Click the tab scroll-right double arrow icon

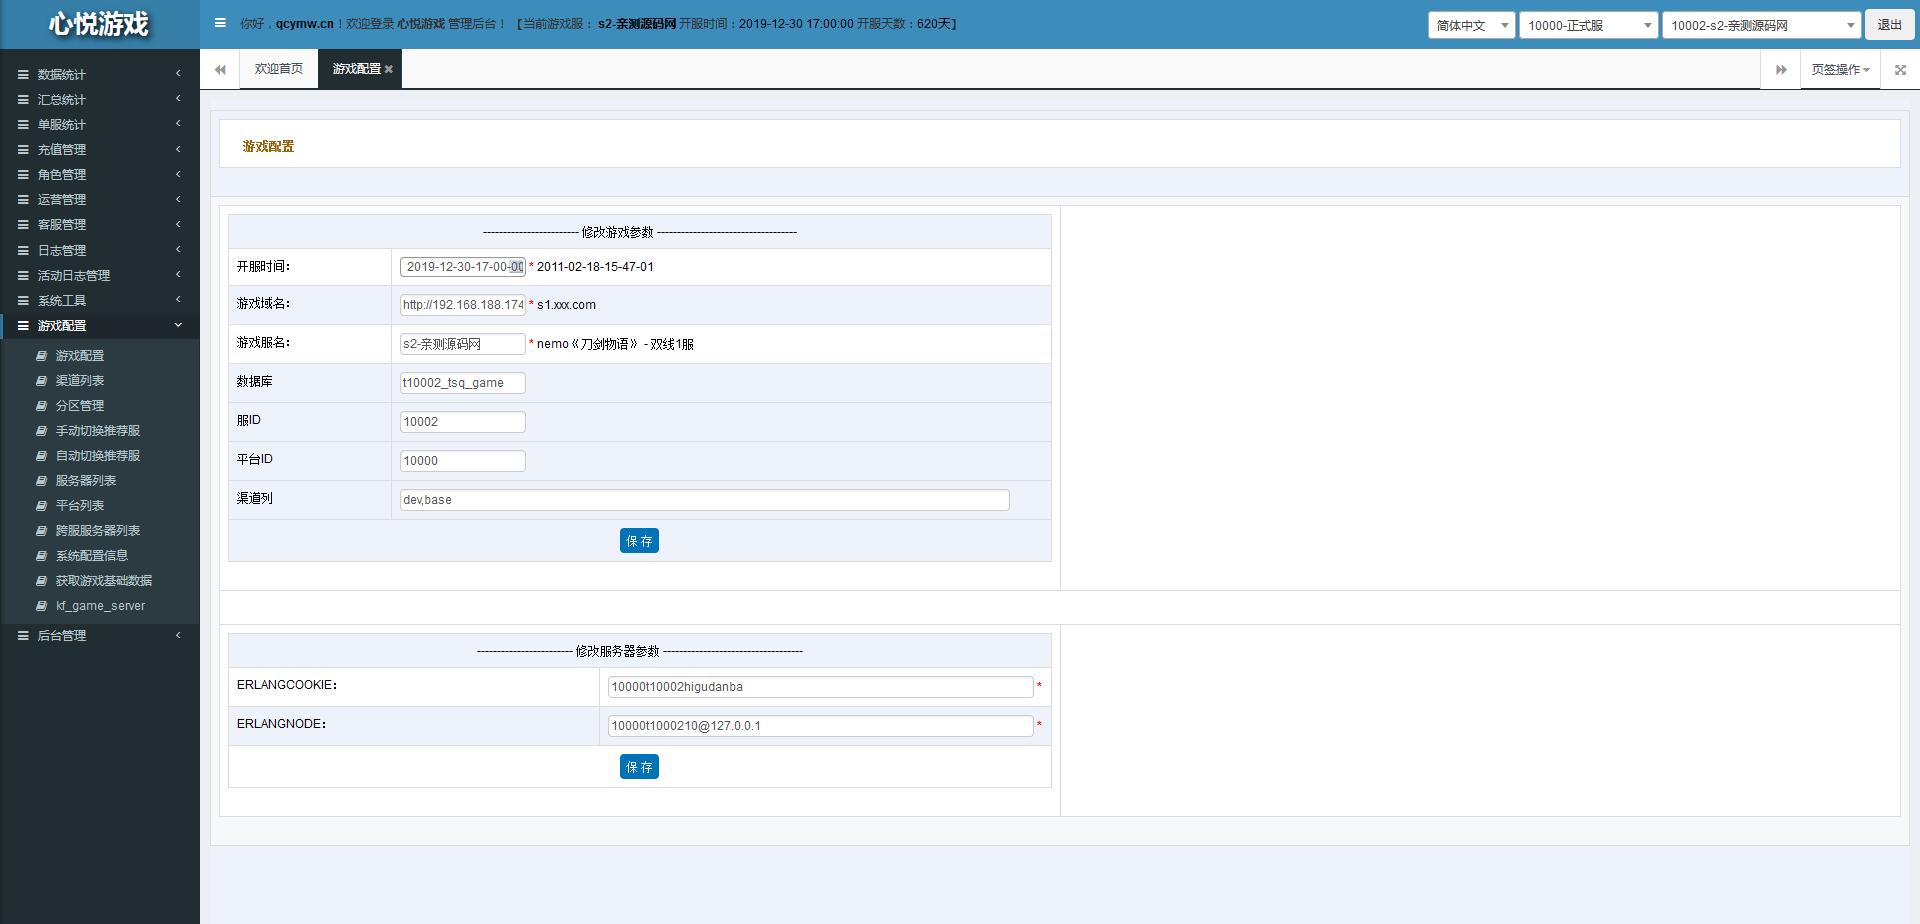tap(1781, 69)
